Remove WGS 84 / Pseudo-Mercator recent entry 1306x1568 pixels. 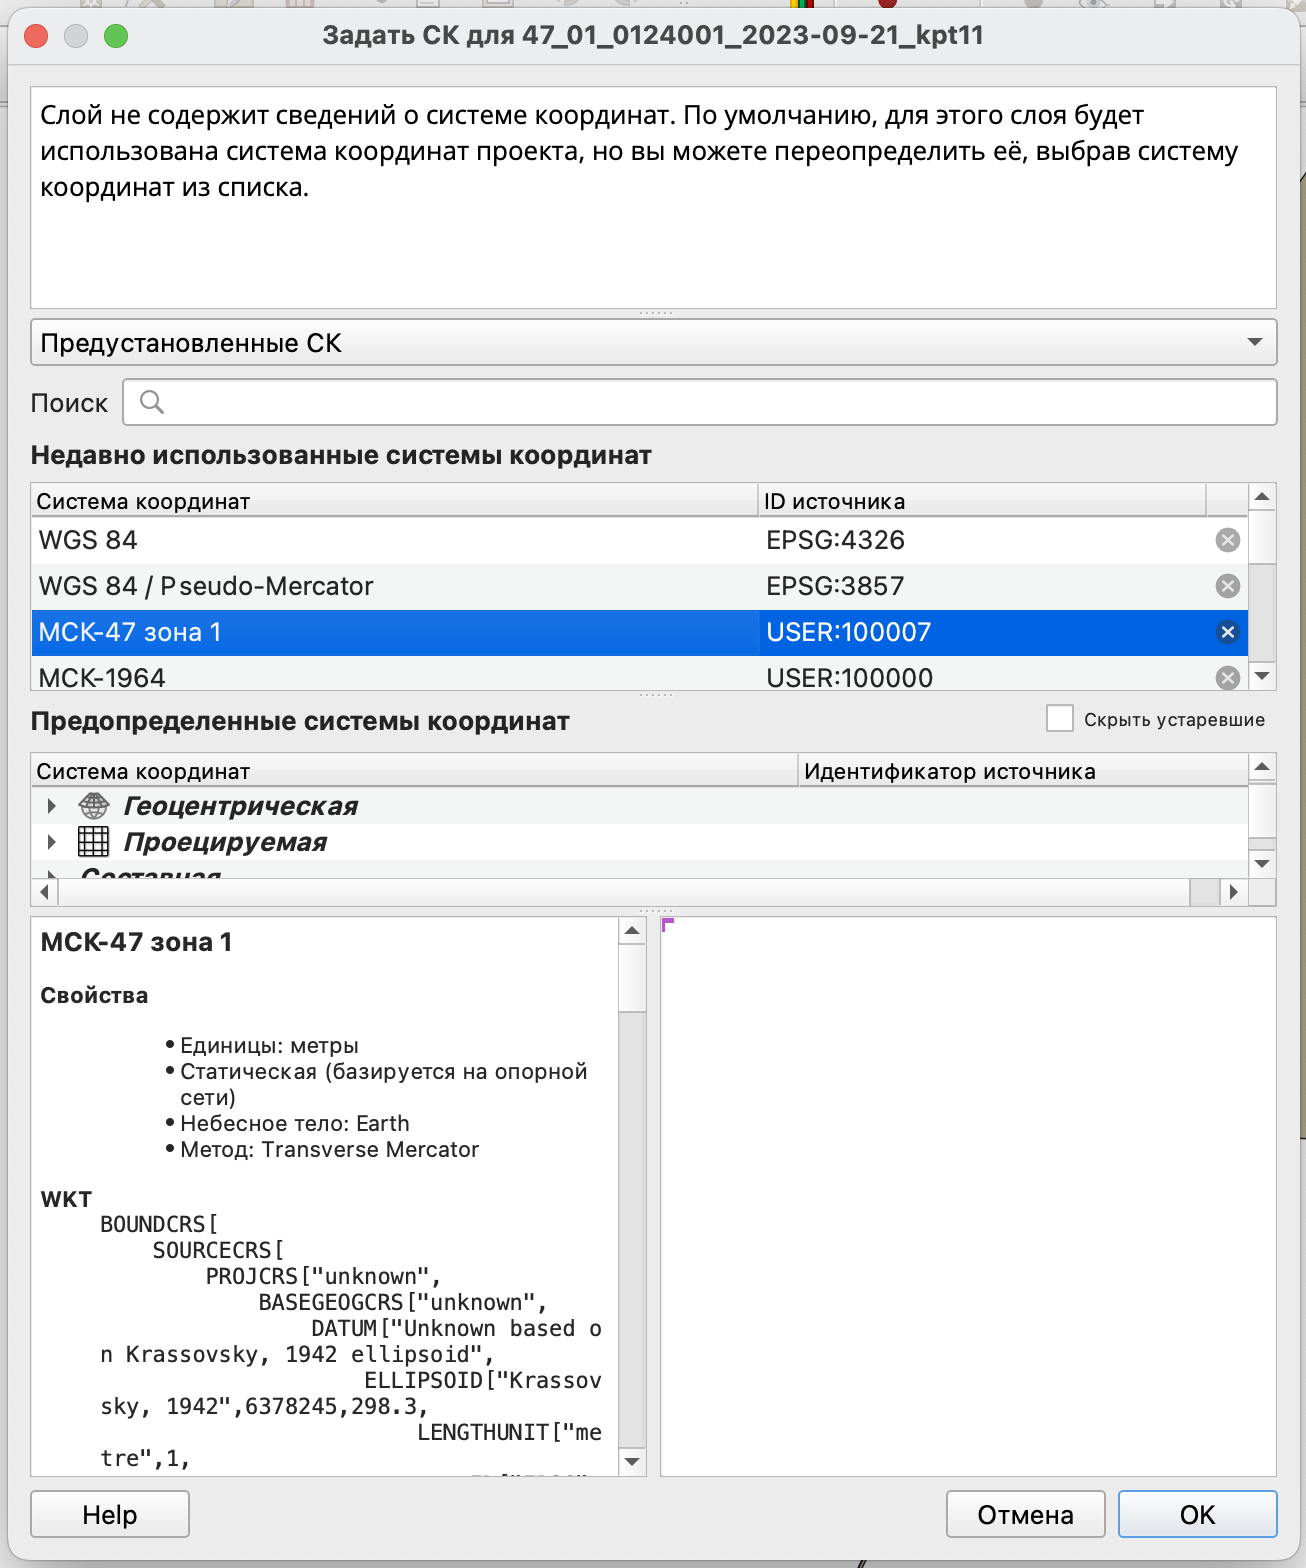pyautogui.click(x=1227, y=586)
